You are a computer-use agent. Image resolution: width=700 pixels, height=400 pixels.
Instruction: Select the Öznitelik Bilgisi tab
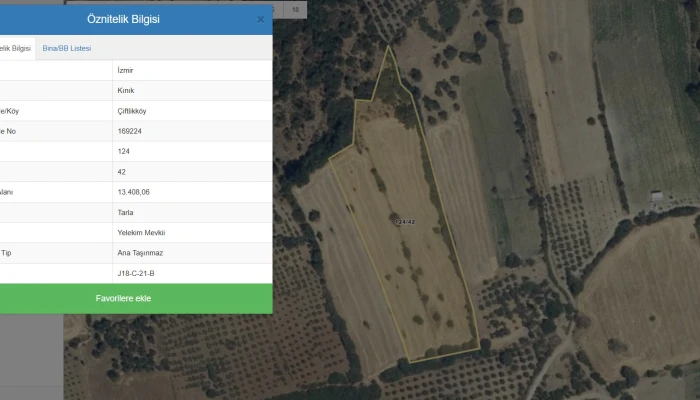15,48
